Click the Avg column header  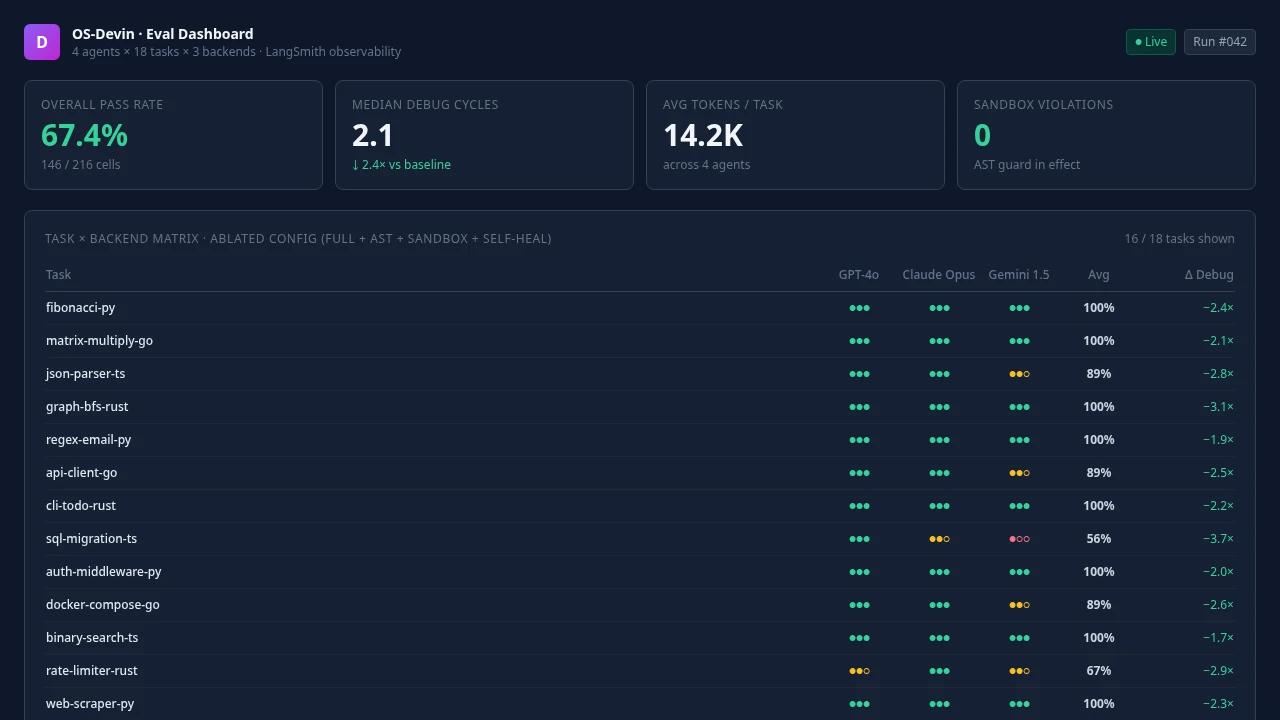point(1099,274)
